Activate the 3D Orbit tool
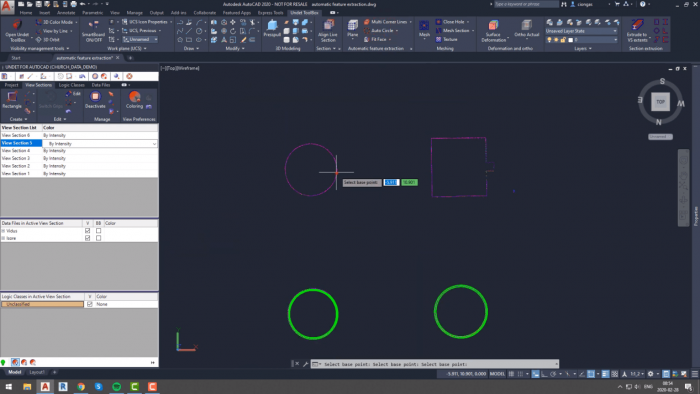This screenshot has width=700, height=394. coord(48,40)
